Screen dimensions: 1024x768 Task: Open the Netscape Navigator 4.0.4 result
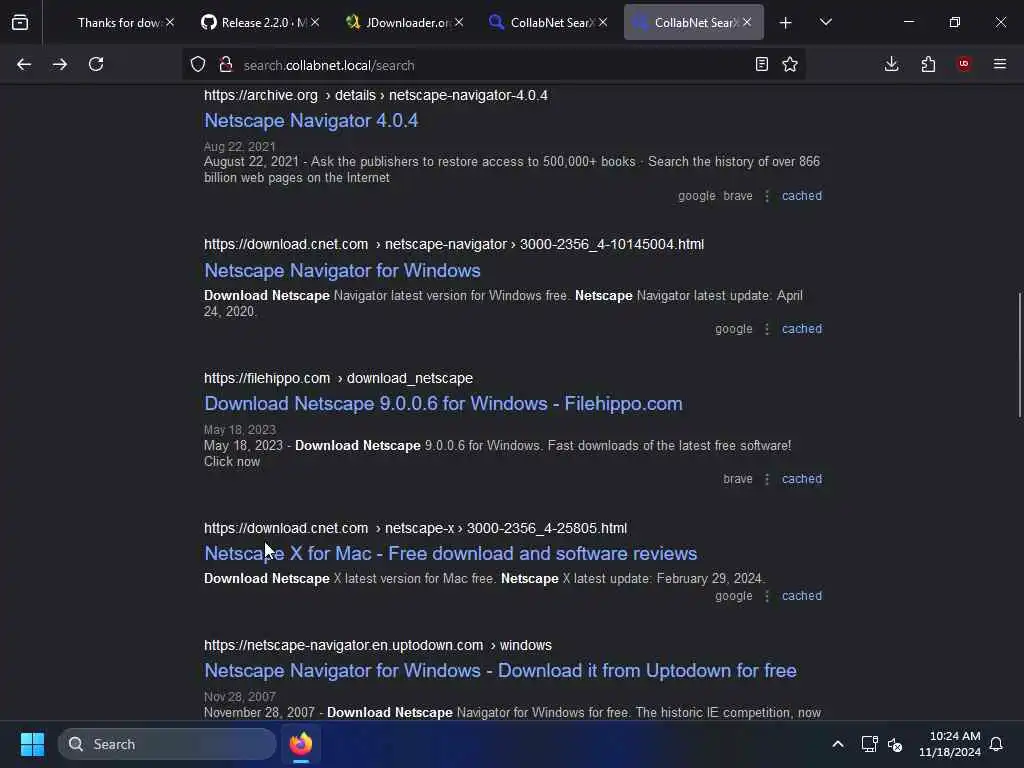pos(312,120)
